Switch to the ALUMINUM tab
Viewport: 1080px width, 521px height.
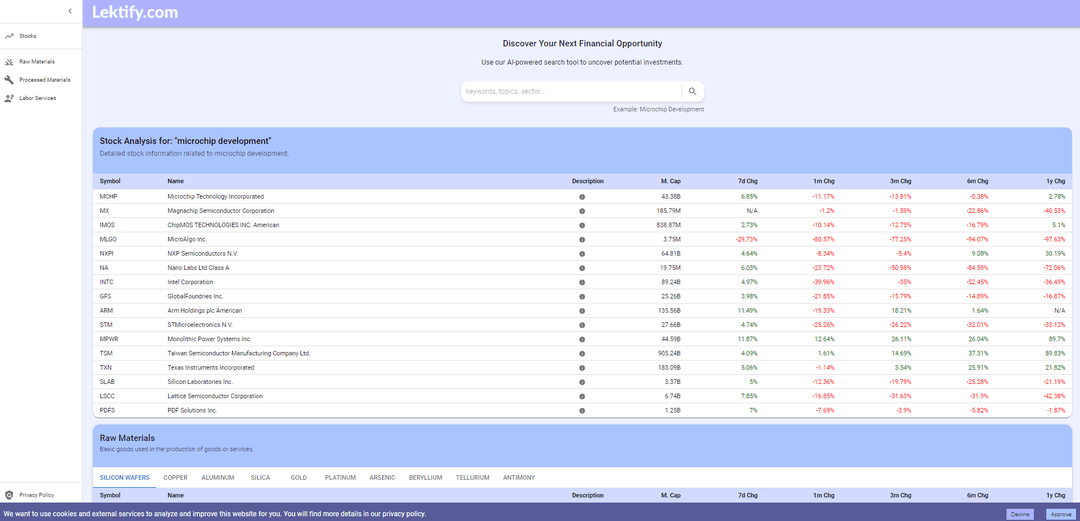click(x=218, y=478)
